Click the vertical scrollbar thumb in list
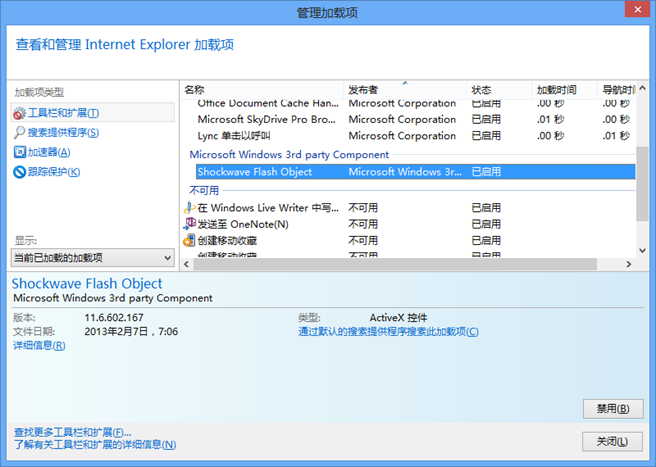This screenshot has height=467, width=656. (643, 183)
